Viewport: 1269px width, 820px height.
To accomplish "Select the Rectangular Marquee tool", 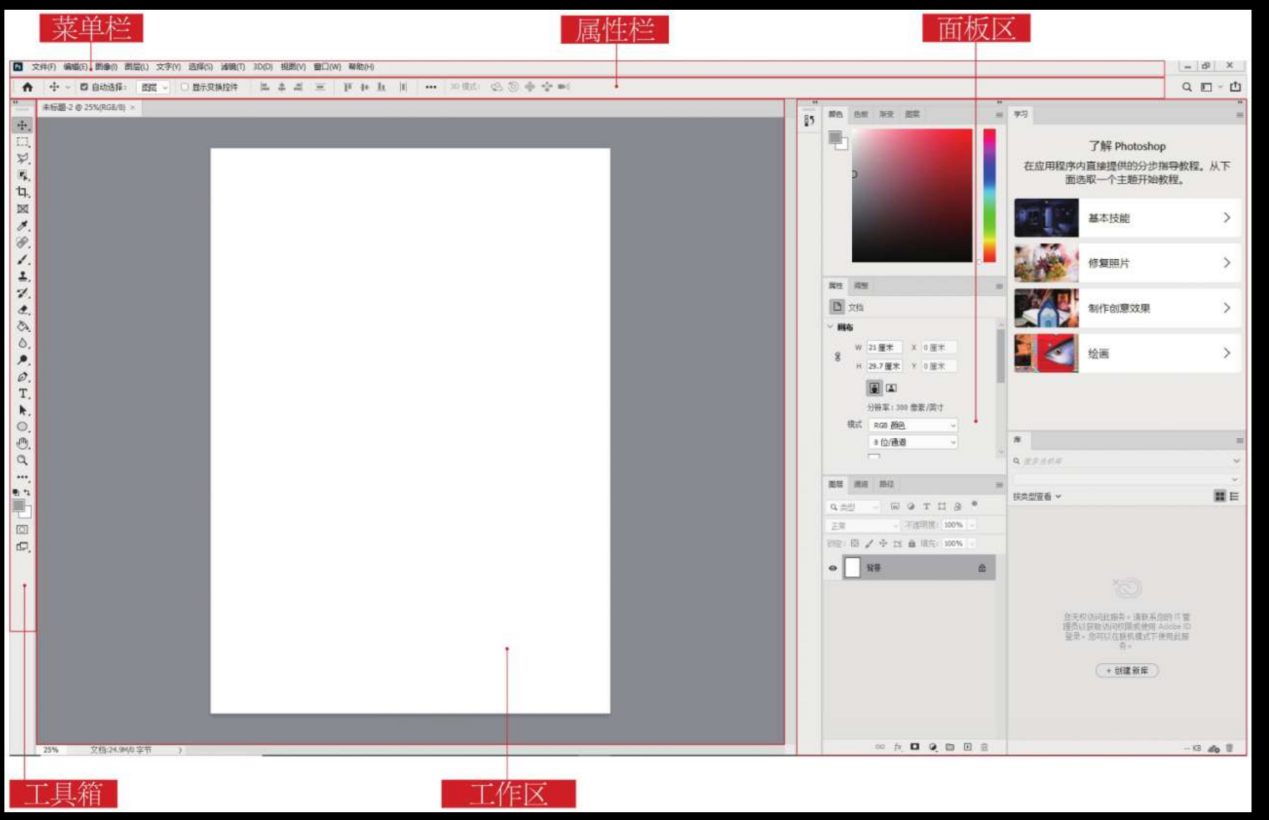I will coord(22,142).
